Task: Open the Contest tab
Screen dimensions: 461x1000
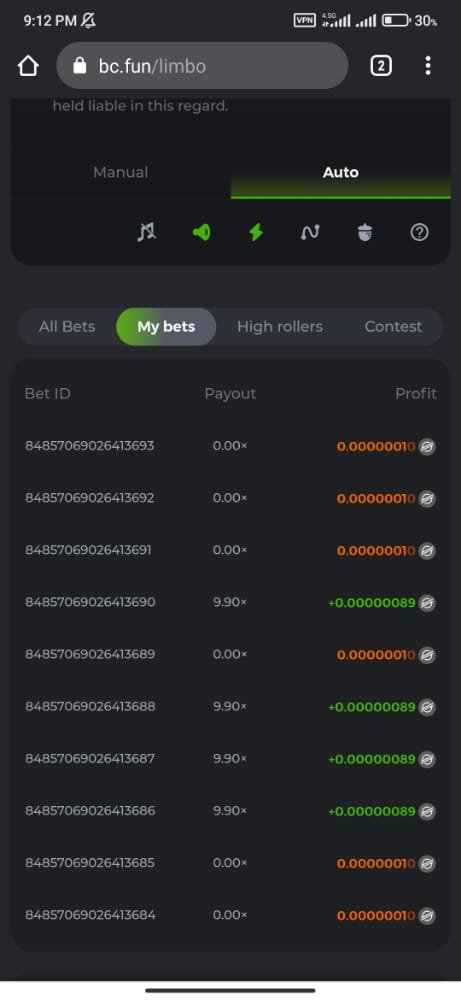Action: click(x=393, y=327)
